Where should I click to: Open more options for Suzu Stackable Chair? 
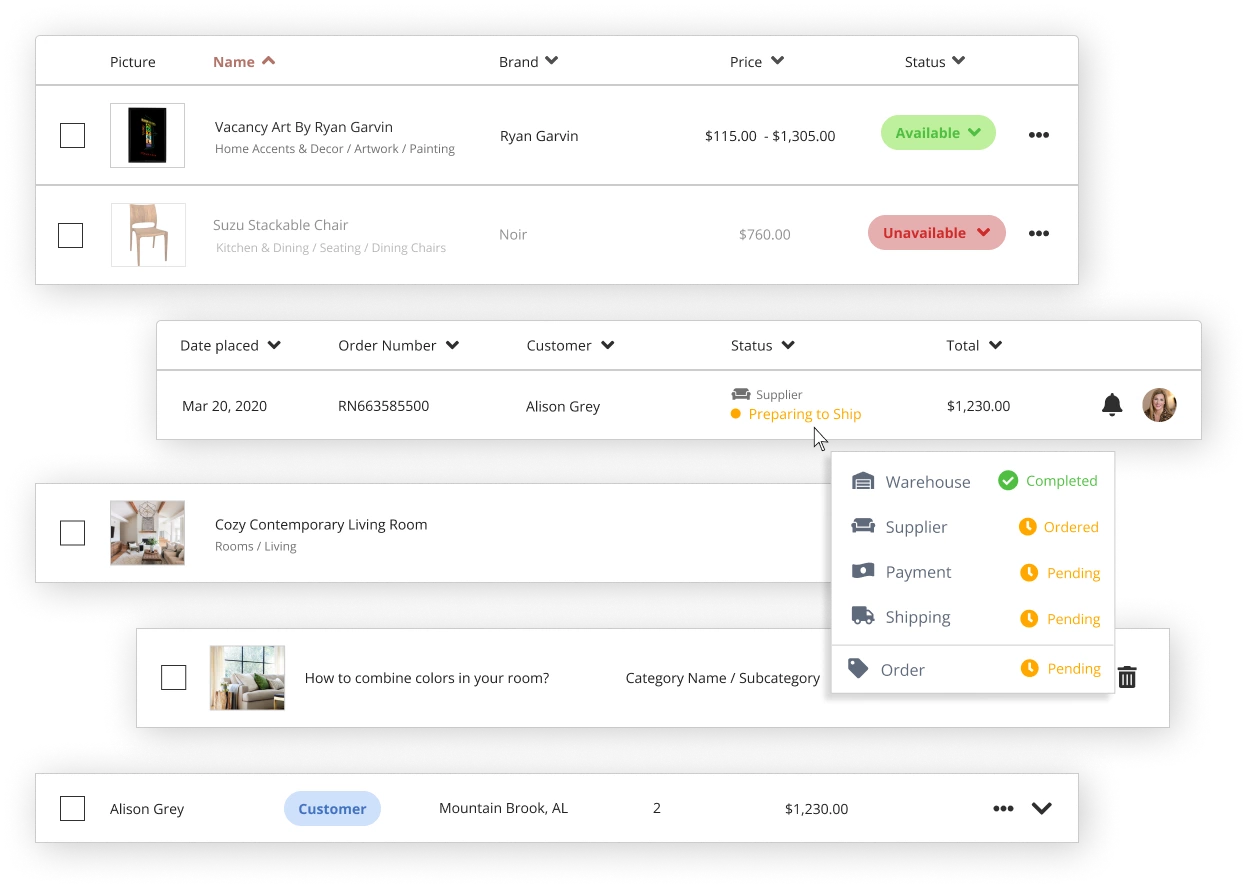point(1039,233)
